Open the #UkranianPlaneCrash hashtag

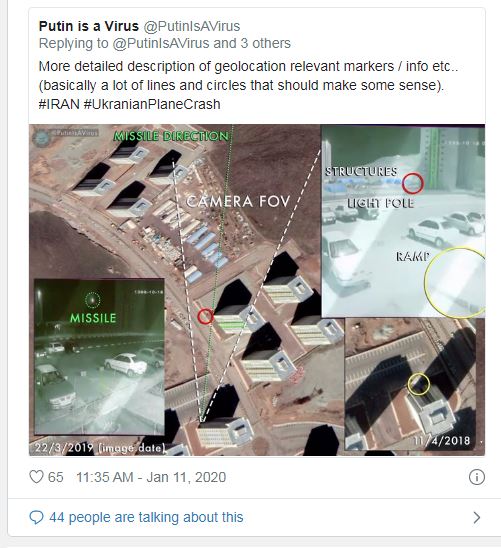(152, 104)
